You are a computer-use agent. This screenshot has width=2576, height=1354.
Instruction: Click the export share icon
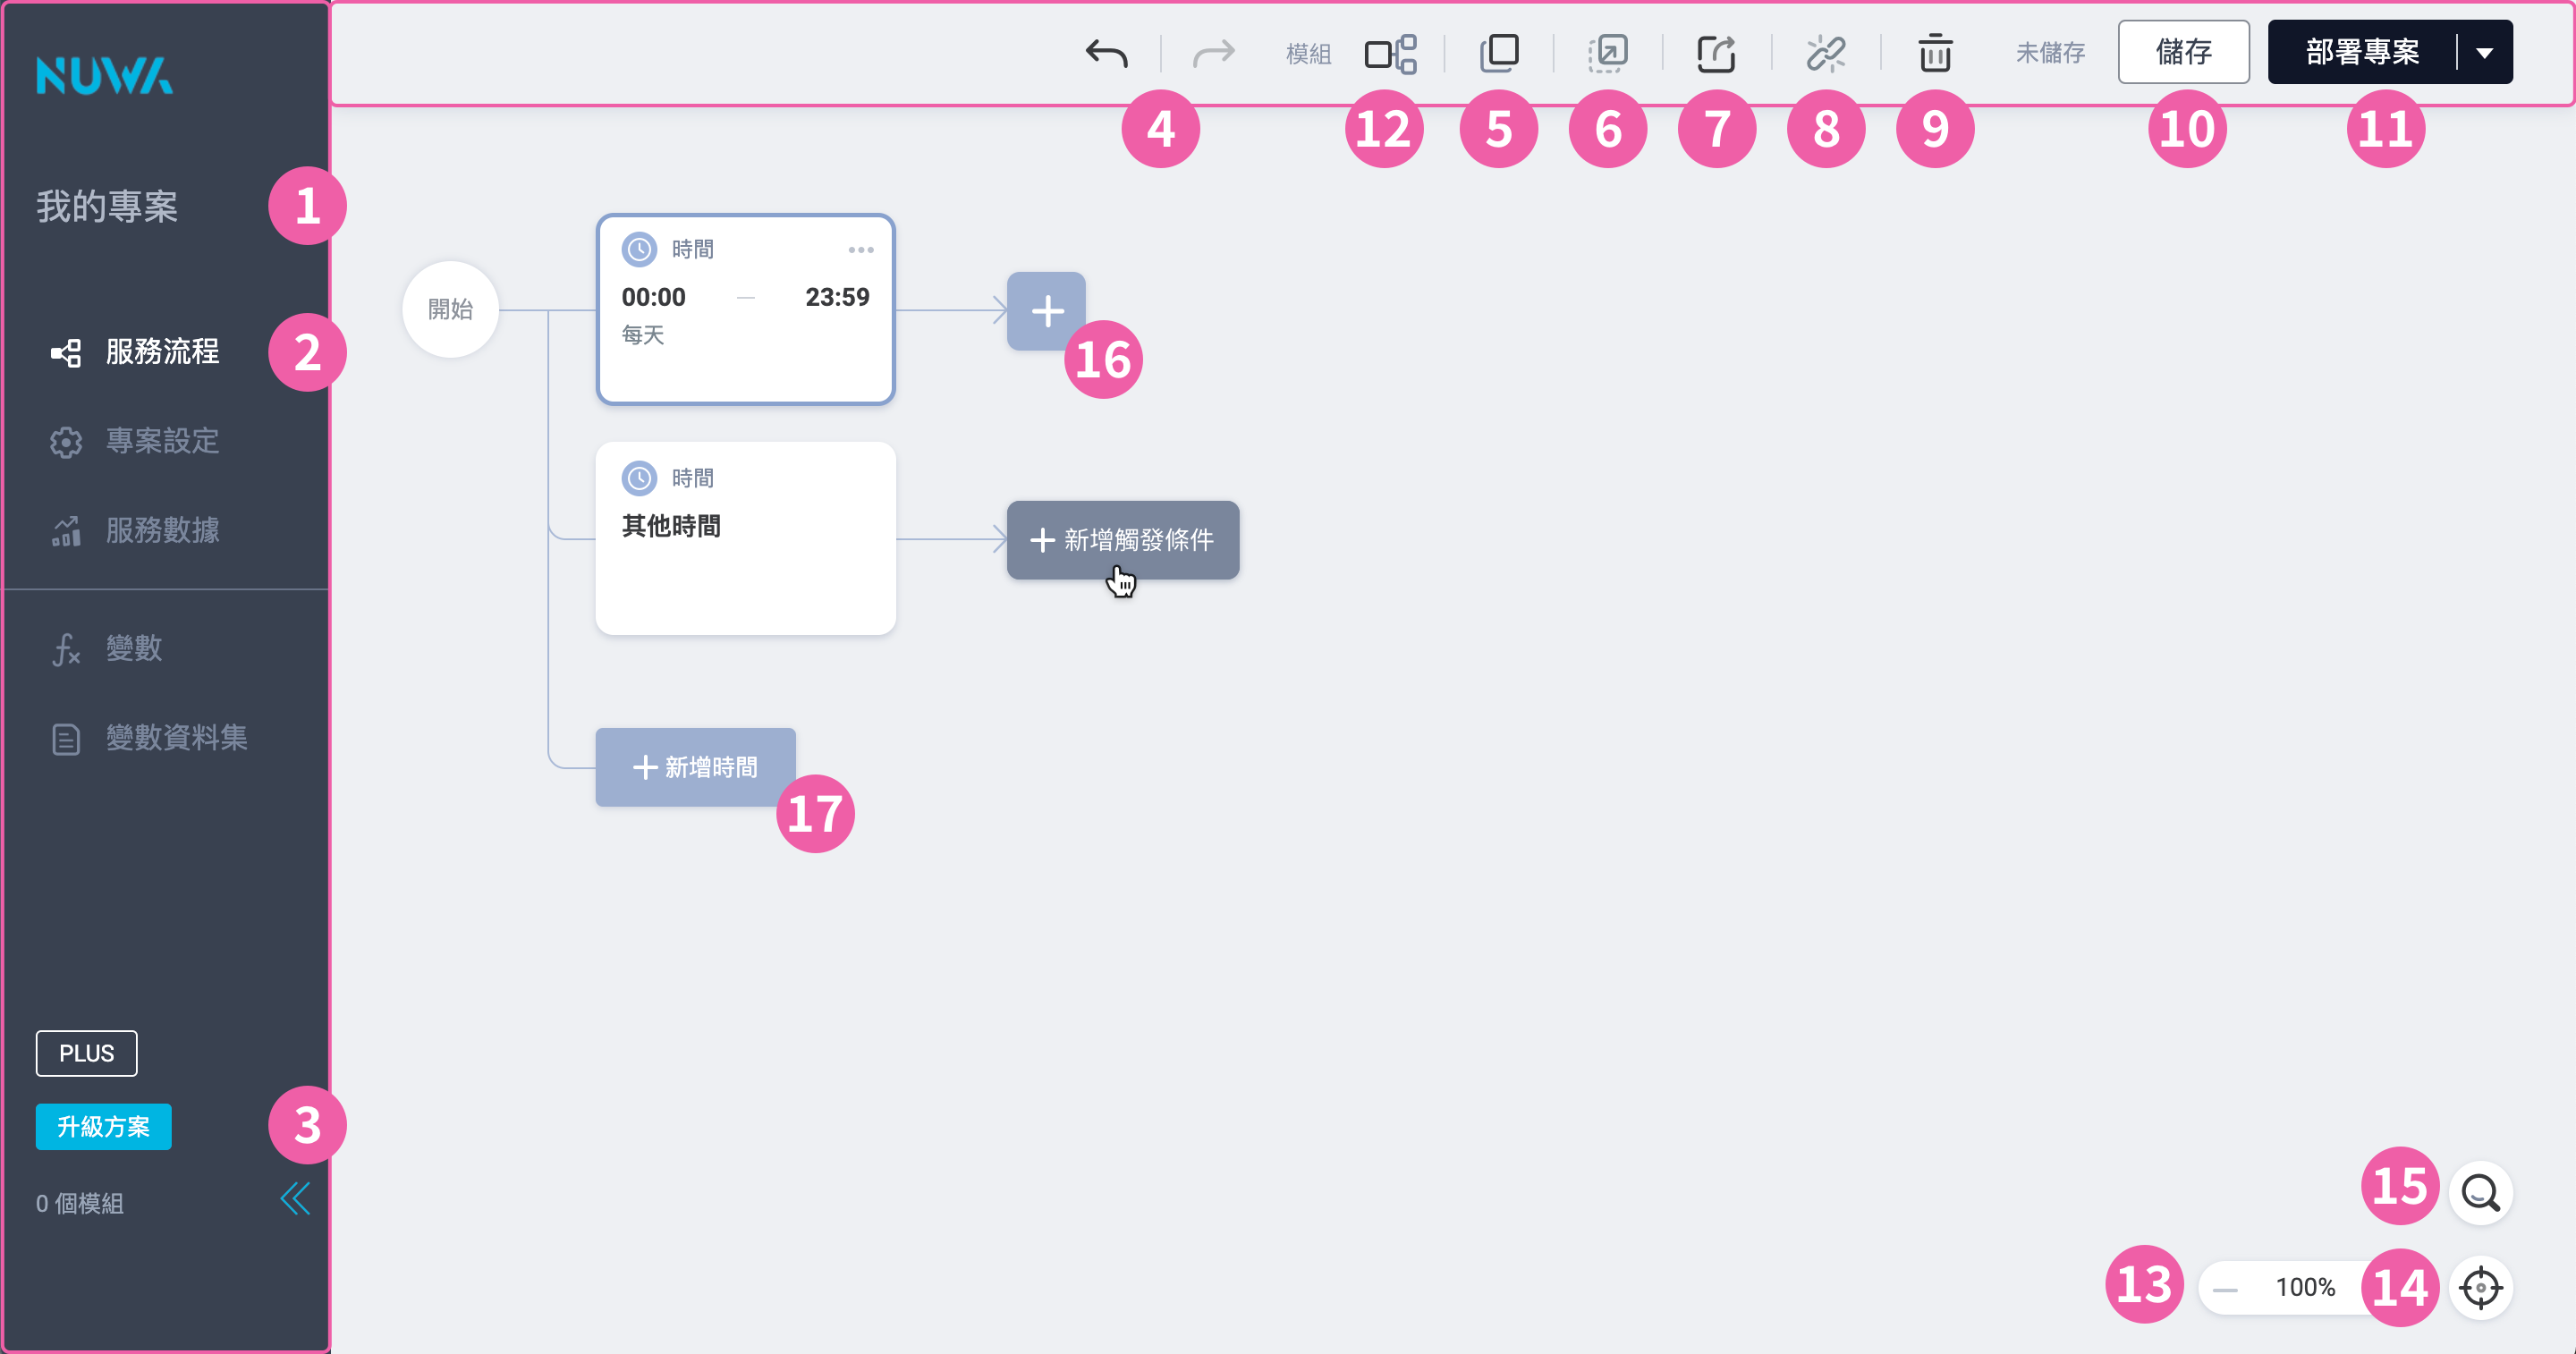point(1717,53)
